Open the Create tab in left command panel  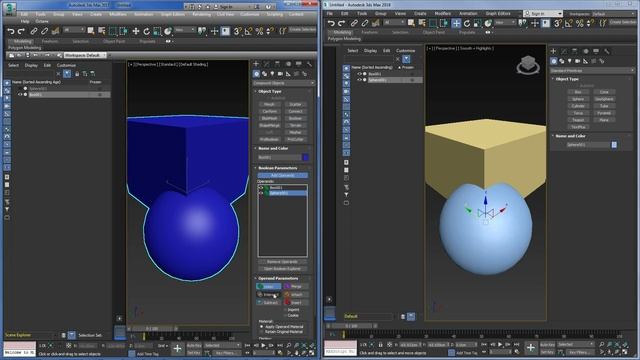256,64
